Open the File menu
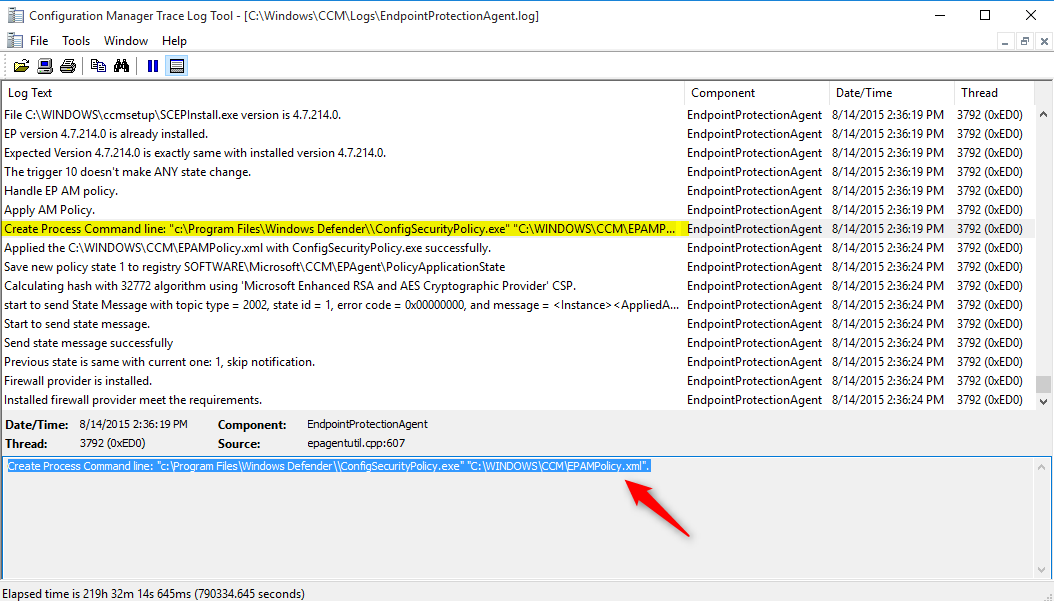1054x601 pixels. [x=39, y=41]
